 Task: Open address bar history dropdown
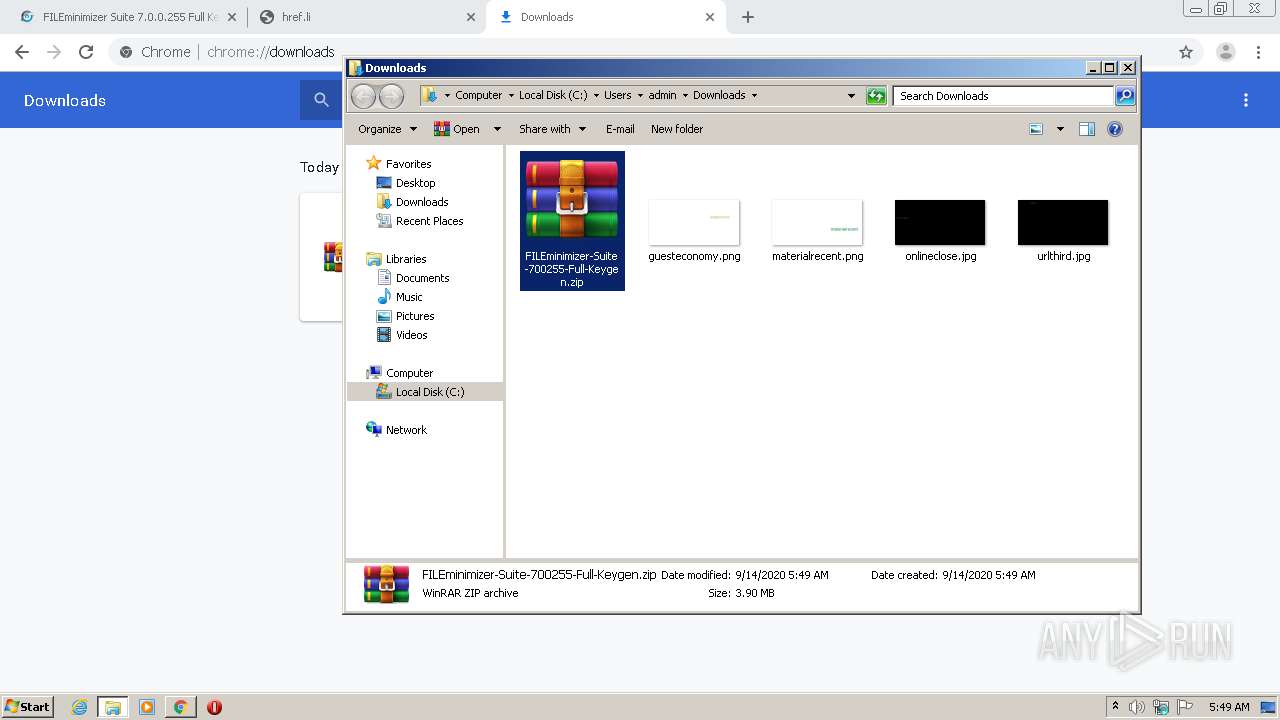point(851,95)
